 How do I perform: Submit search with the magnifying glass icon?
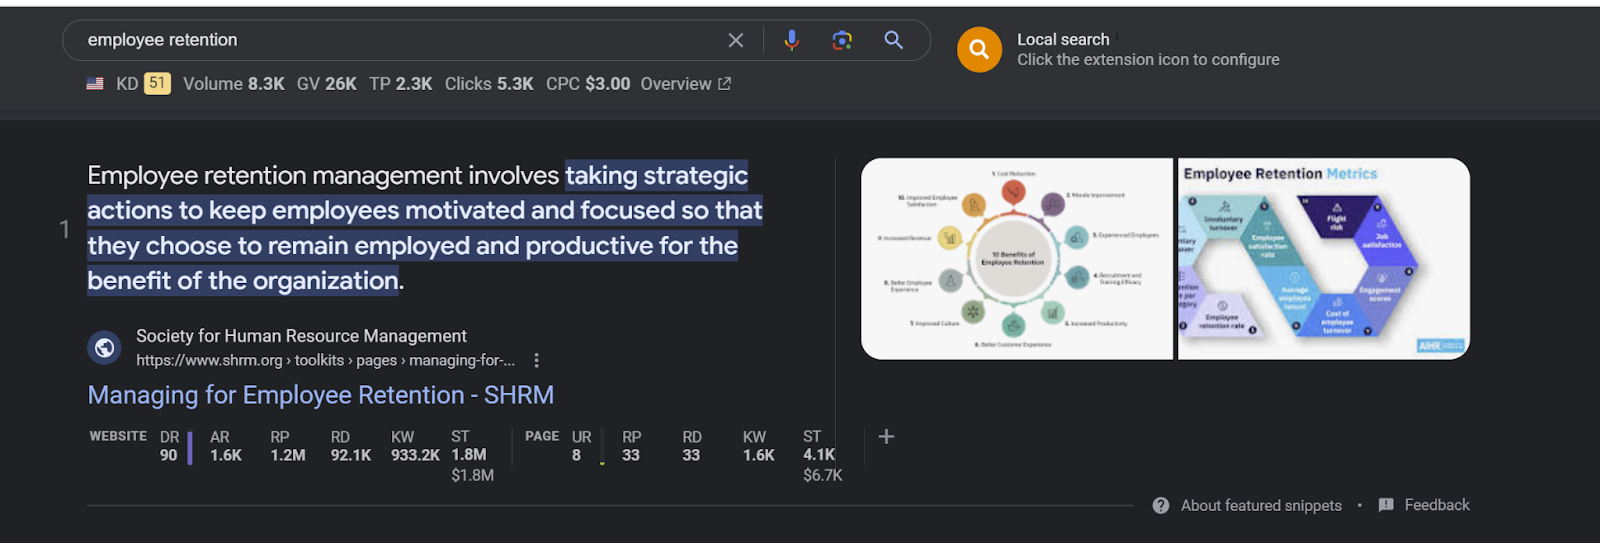893,40
